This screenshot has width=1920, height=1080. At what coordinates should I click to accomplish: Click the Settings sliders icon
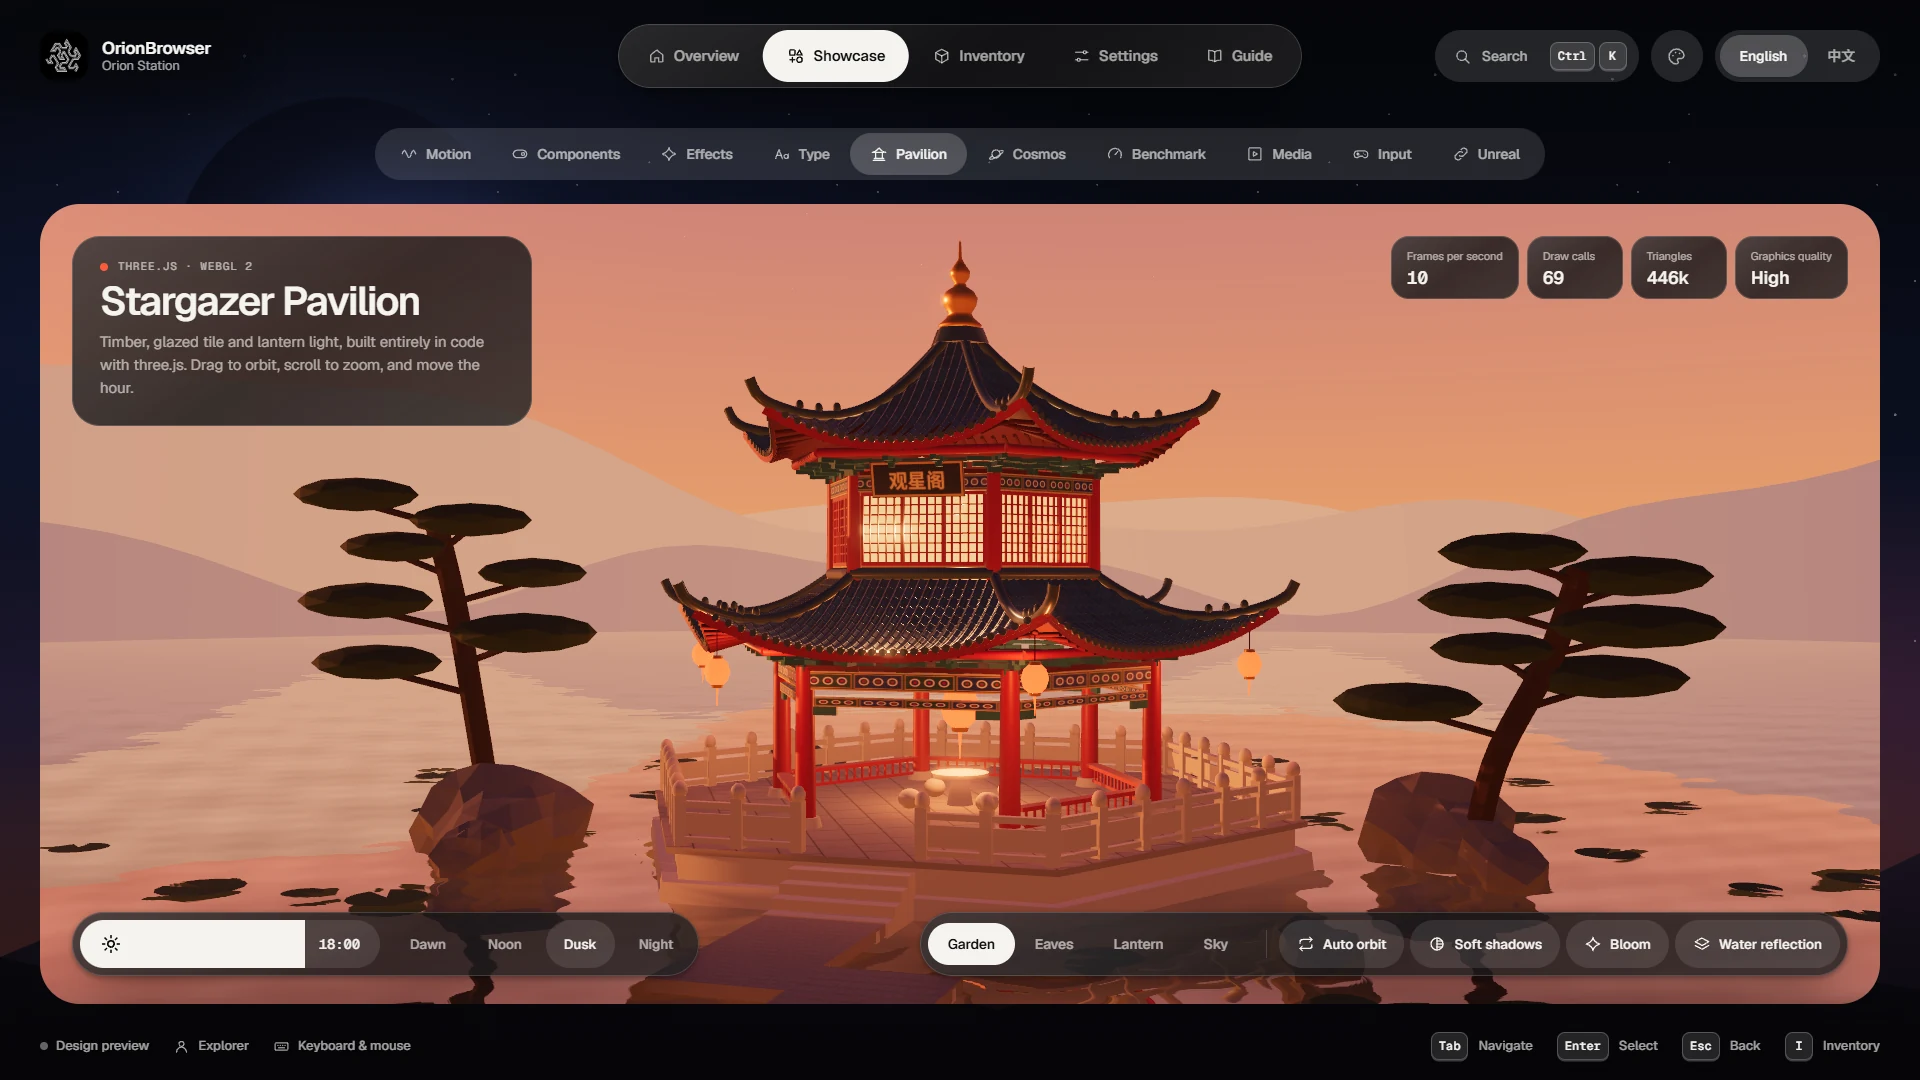click(x=1081, y=56)
